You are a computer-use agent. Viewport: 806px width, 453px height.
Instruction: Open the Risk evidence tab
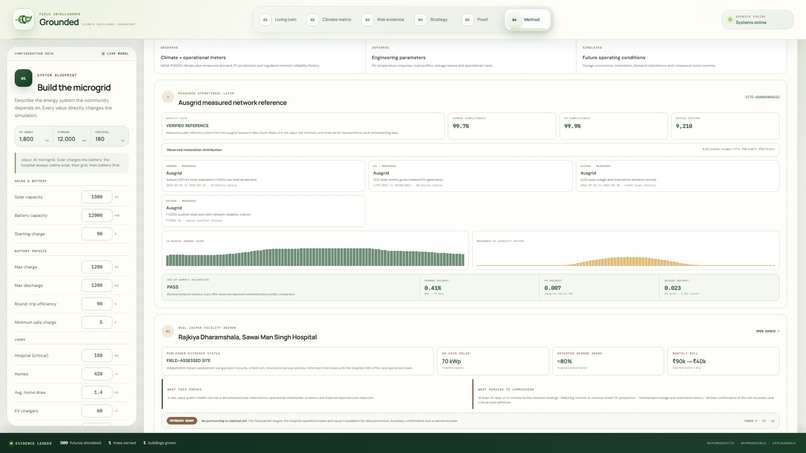coord(384,20)
